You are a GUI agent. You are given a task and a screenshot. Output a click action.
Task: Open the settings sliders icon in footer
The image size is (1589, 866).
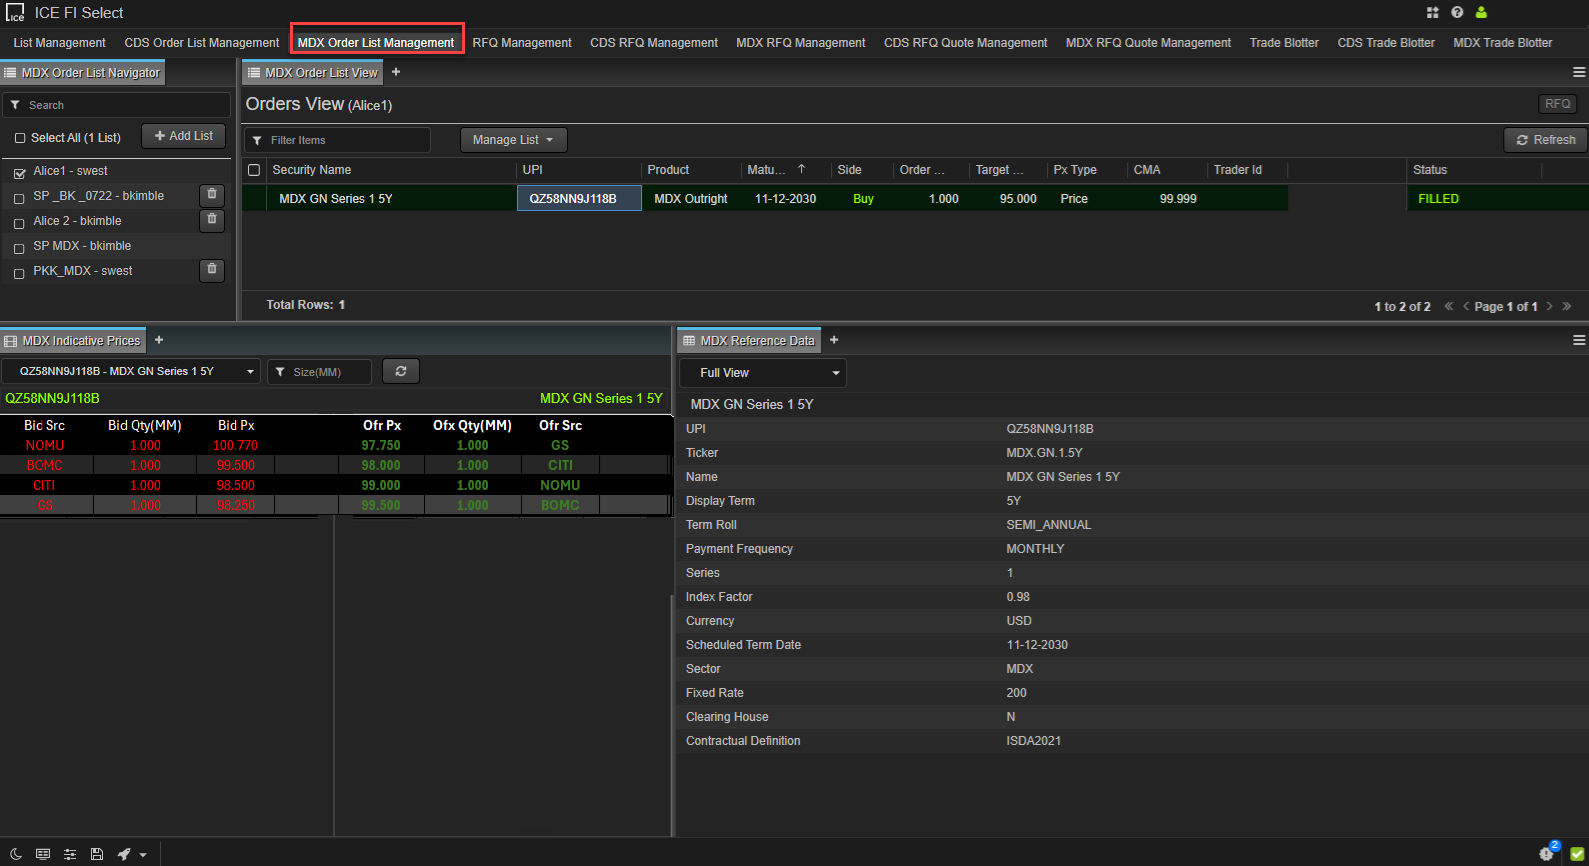click(x=70, y=854)
